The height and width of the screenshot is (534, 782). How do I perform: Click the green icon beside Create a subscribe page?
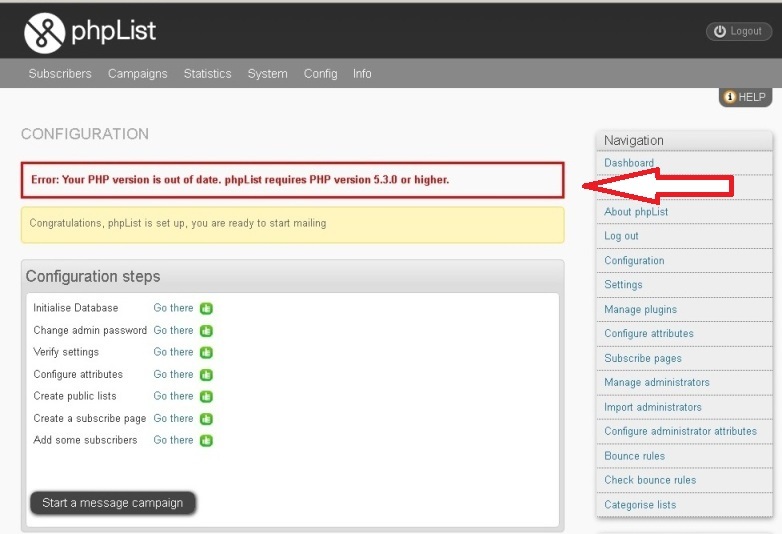coord(206,419)
